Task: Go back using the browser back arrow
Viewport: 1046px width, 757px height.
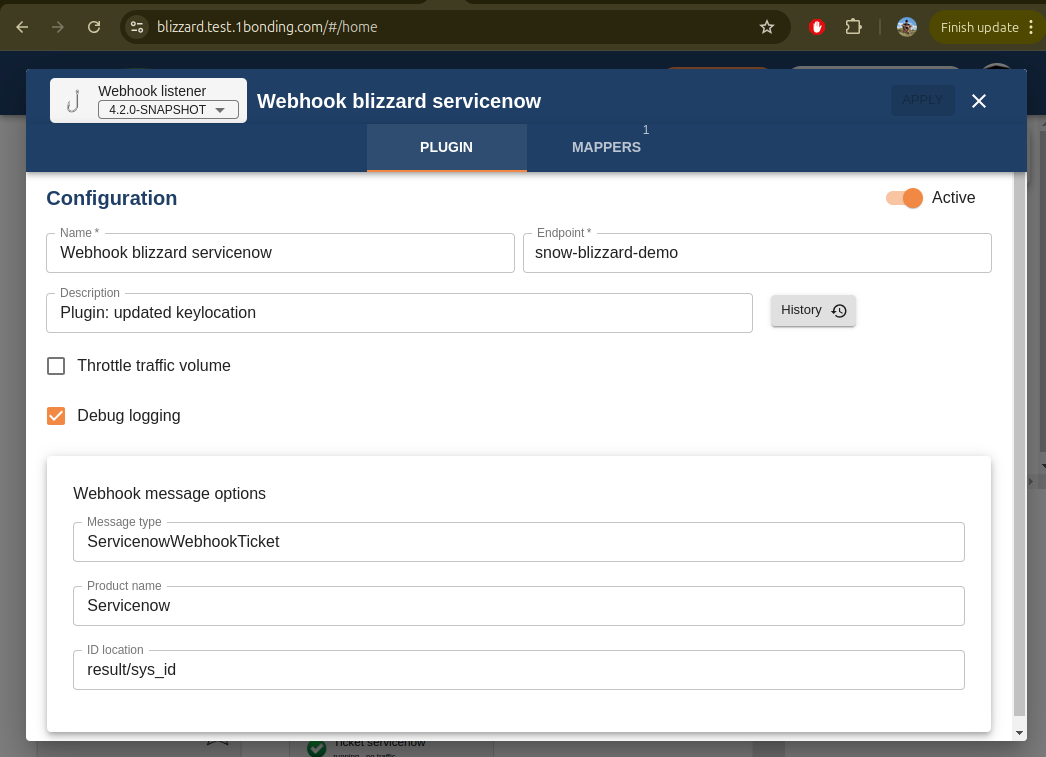Action: point(21,27)
